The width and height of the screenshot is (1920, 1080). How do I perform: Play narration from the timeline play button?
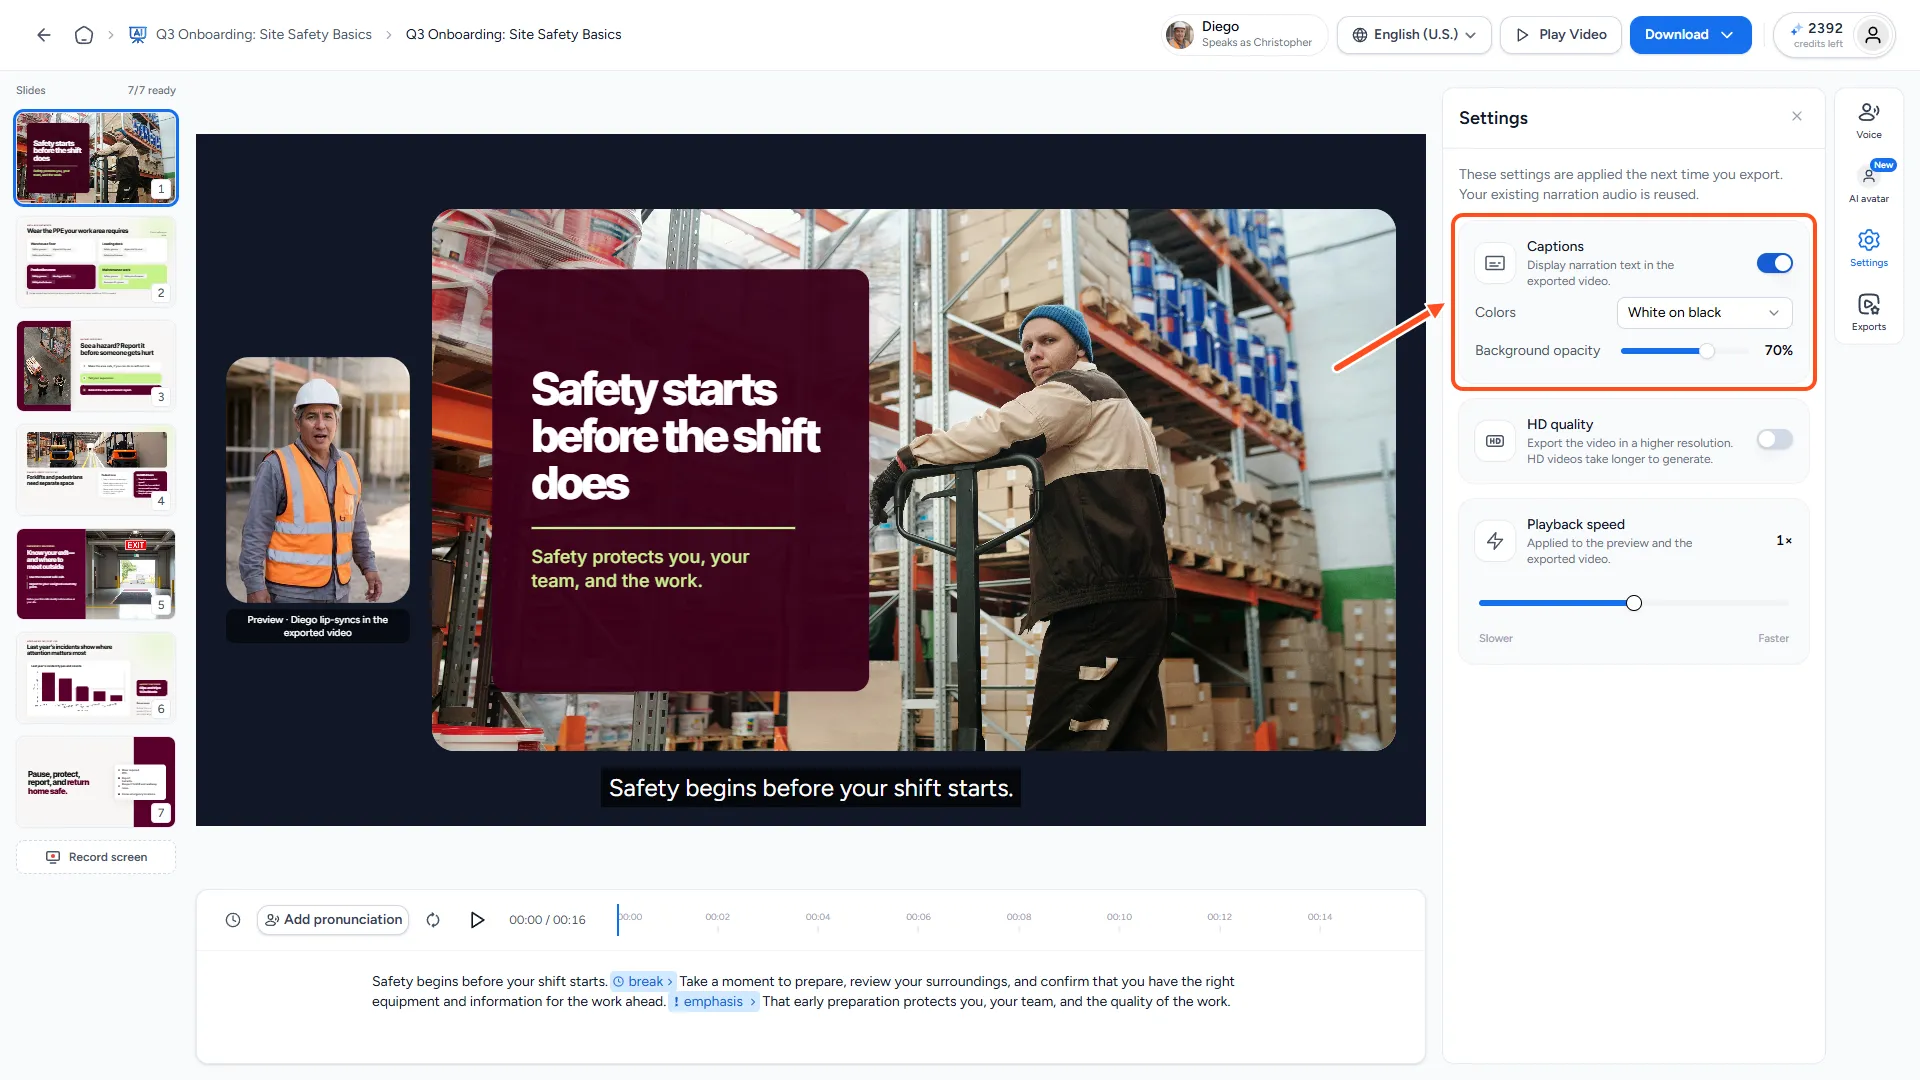[x=477, y=920]
